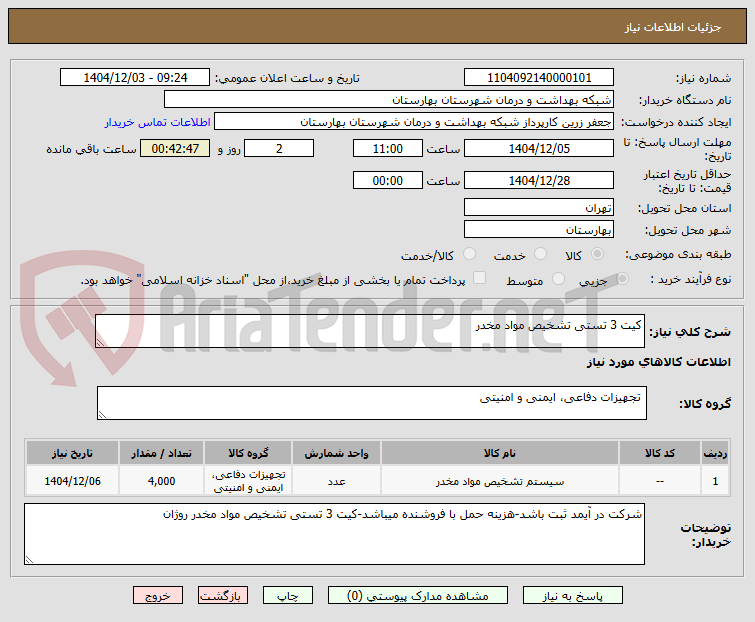Click the deadline time field 11:00
The image size is (755, 622).
click(388, 148)
